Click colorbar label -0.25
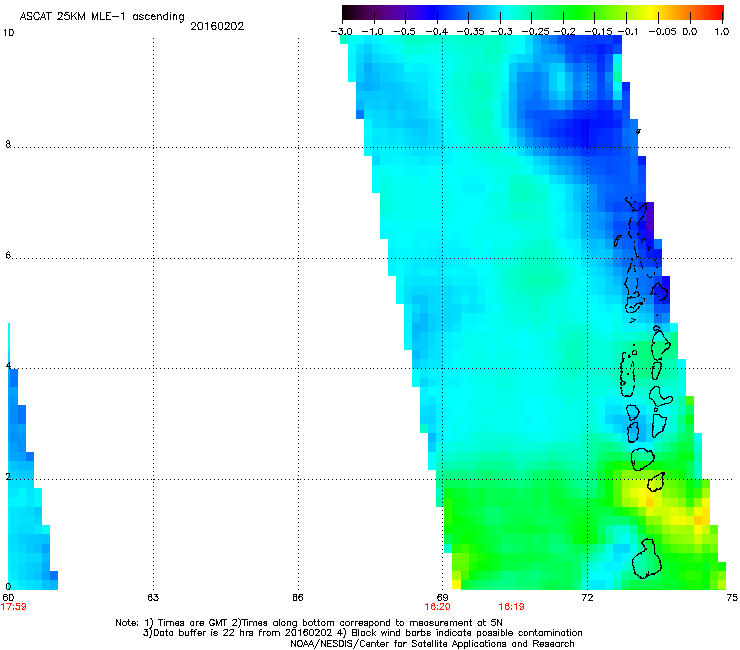Image resolution: width=740 pixels, height=650 pixels. point(536,32)
